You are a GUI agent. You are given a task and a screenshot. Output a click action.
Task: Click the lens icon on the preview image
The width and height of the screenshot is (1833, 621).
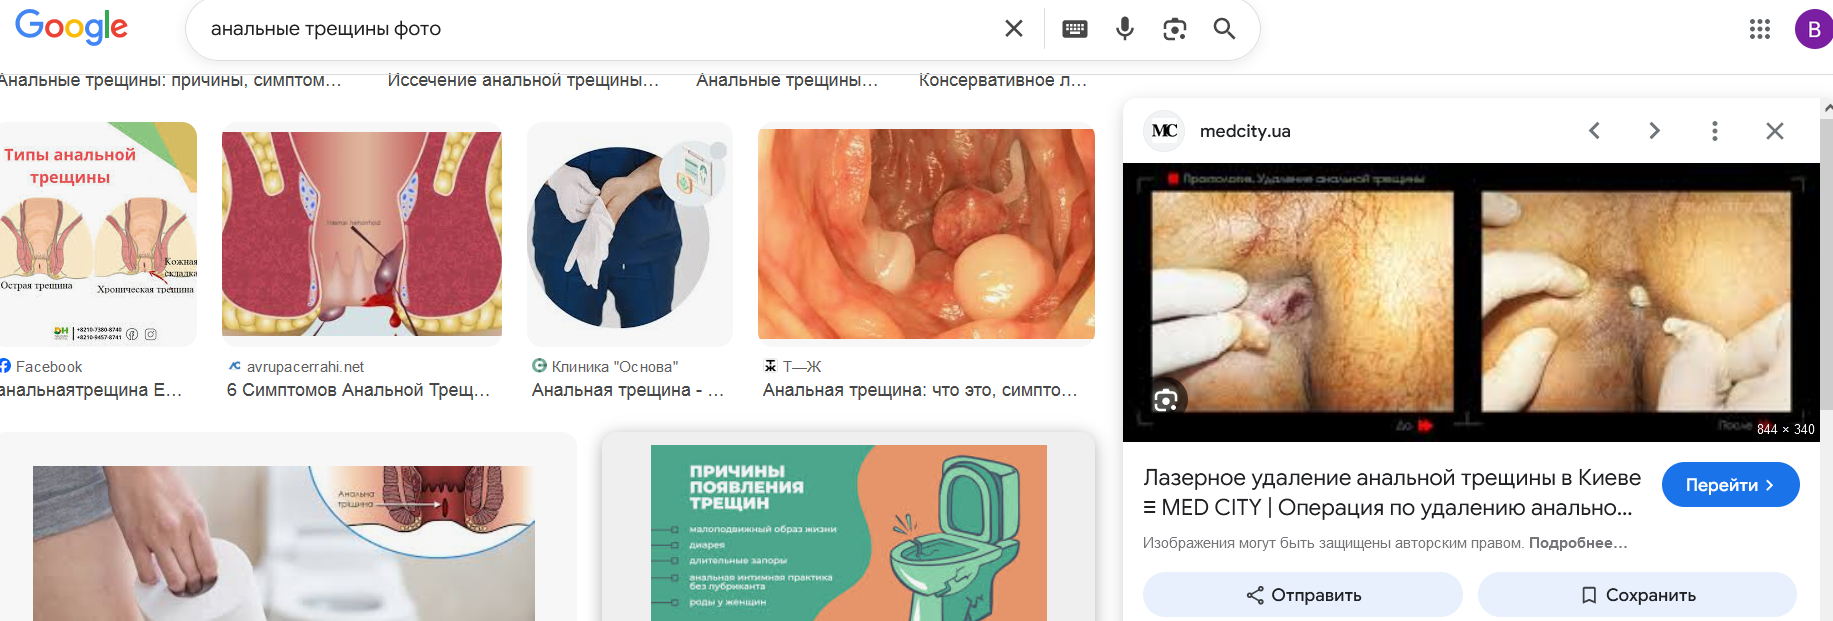pyautogui.click(x=1165, y=401)
